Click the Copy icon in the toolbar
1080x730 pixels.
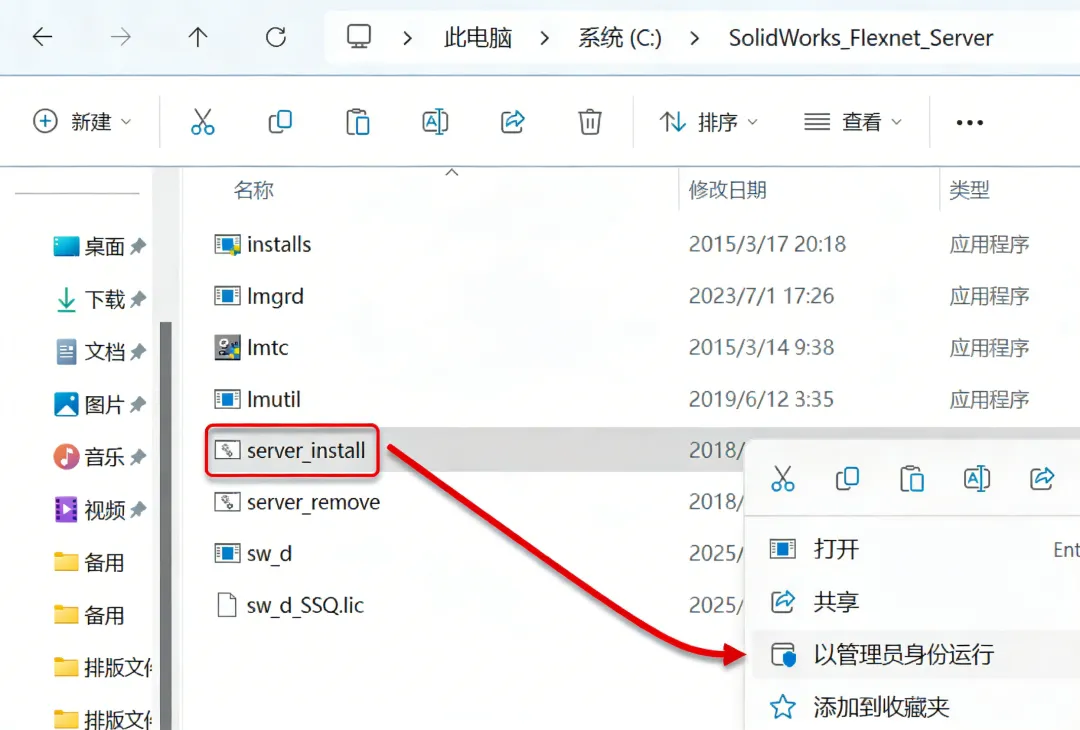(280, 122)
